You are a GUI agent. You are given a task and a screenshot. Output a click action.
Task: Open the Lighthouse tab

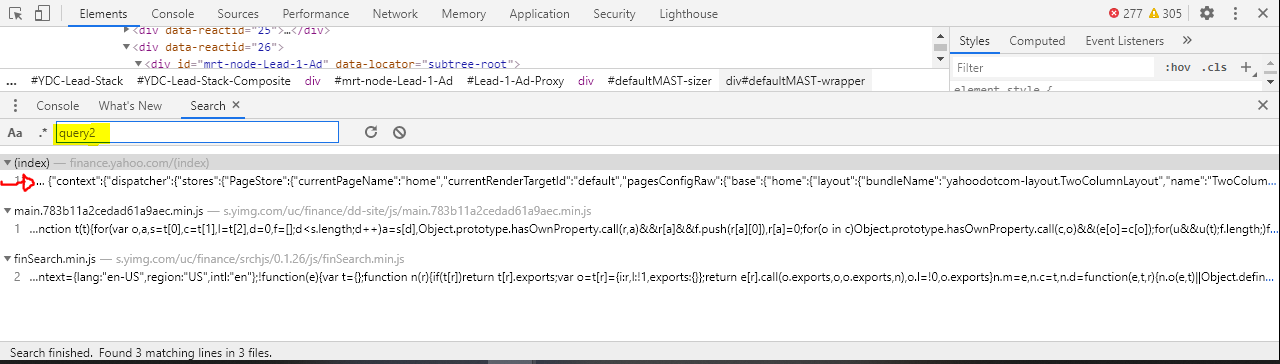point(688,14)
